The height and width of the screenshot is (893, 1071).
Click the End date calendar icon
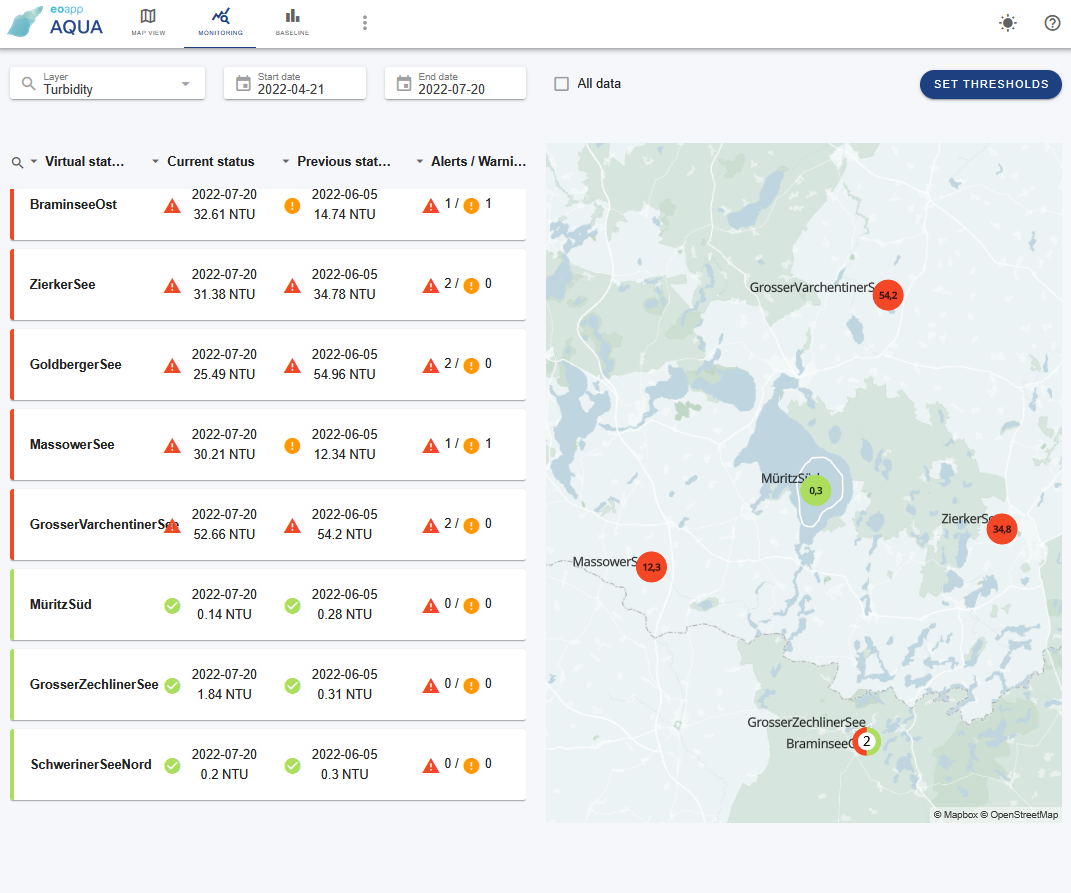click(x=404, y=83)
